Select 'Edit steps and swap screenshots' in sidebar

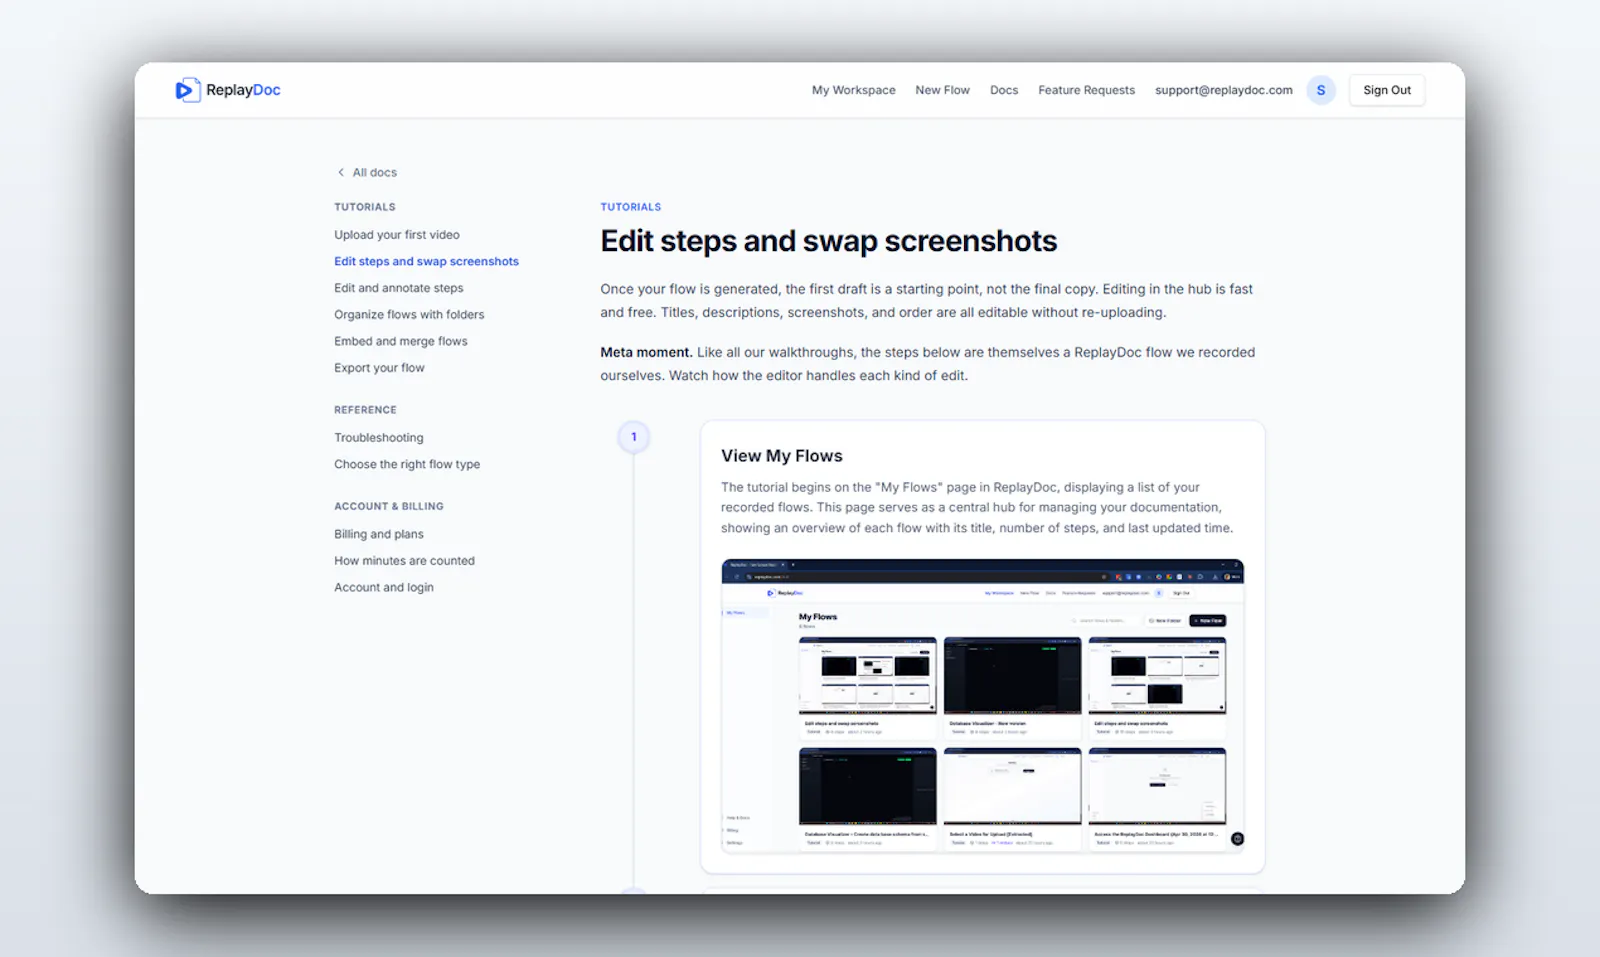(426, 261)
